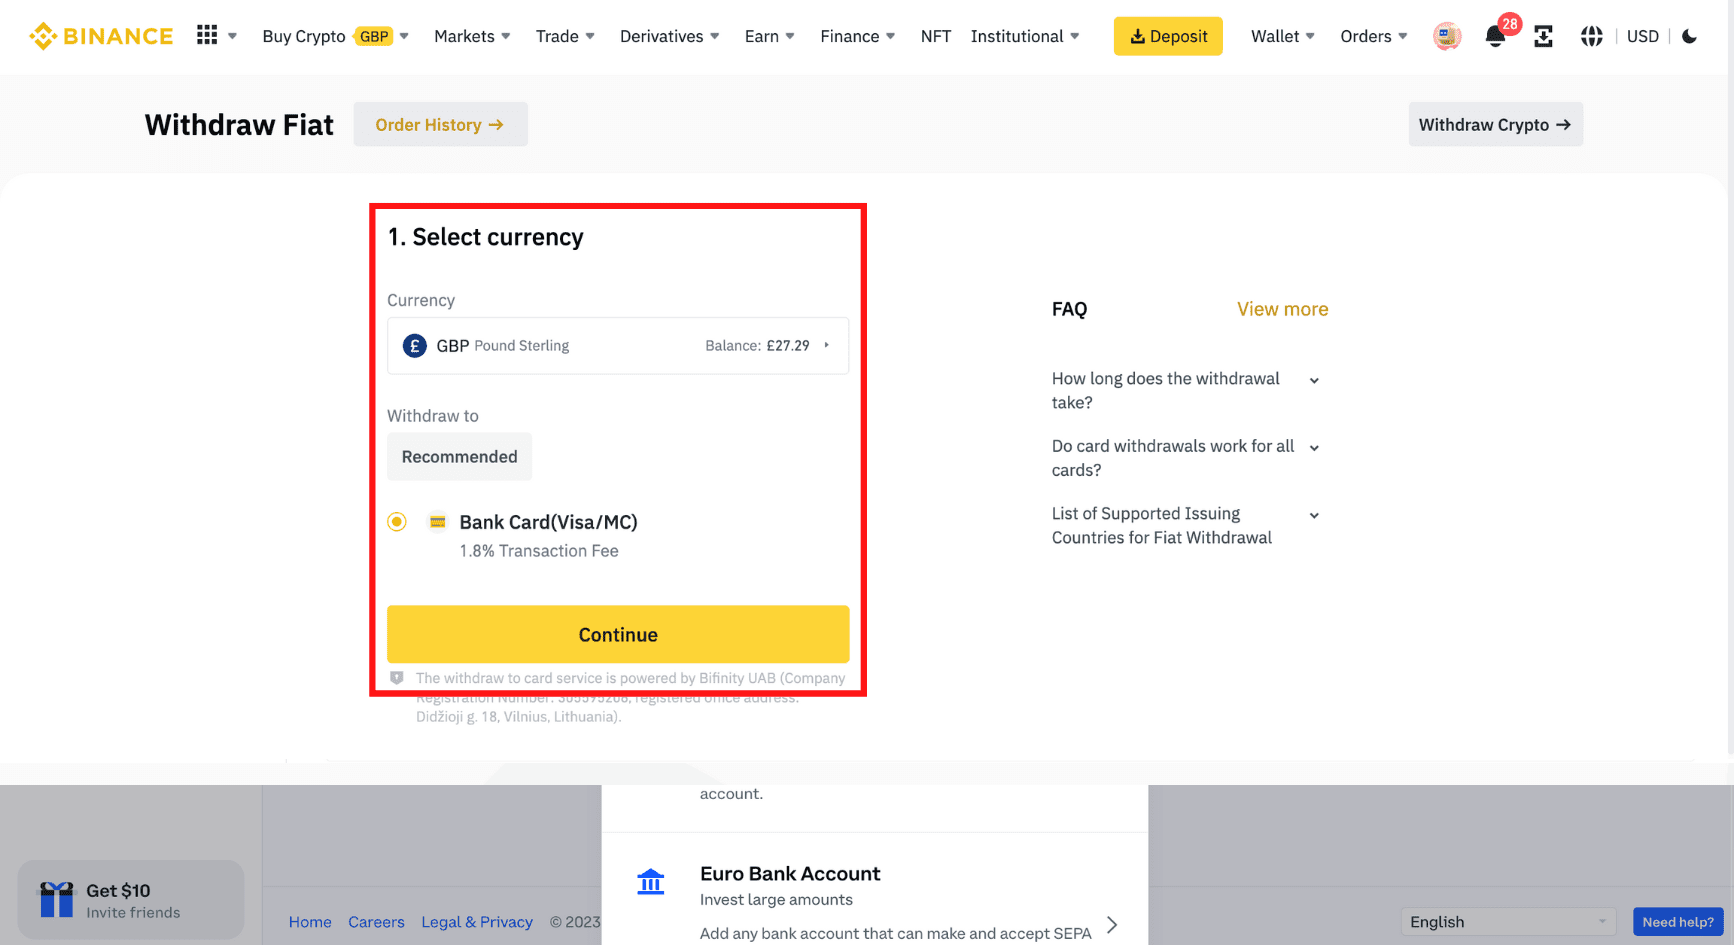
Task: Expand the Institutional menu
Action: [1025, 36]
